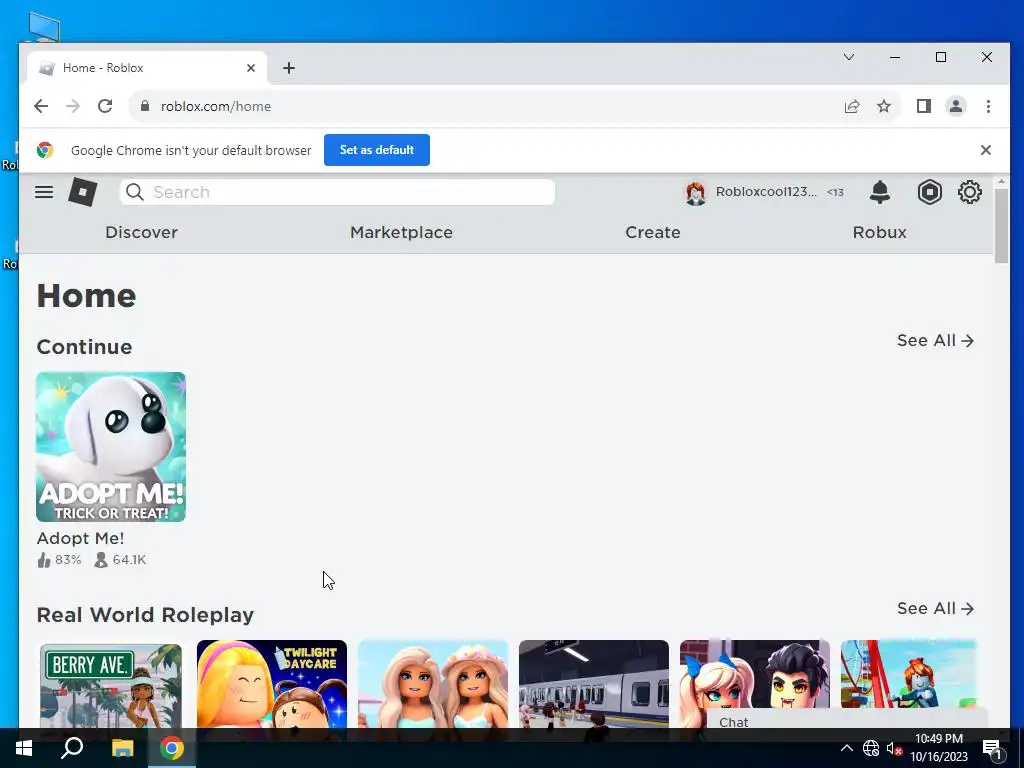Open the Chrome three-dot menu
The height and width of the screenshot is (768, 1024).
tap(988, 106)
